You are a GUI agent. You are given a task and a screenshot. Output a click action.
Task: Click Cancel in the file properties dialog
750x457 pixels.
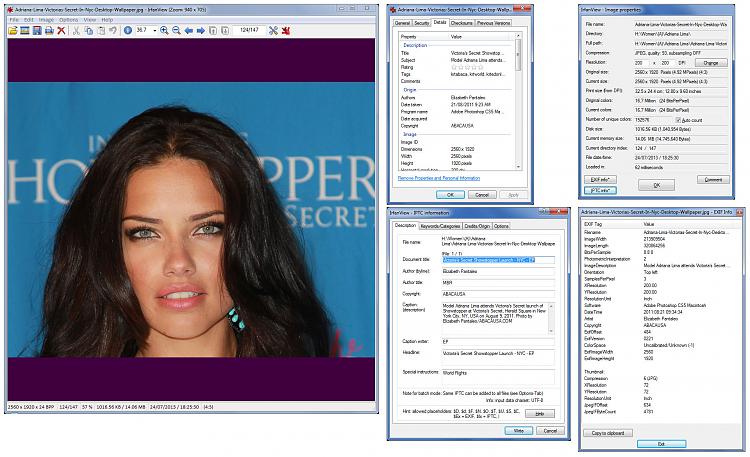click(482, 195)
